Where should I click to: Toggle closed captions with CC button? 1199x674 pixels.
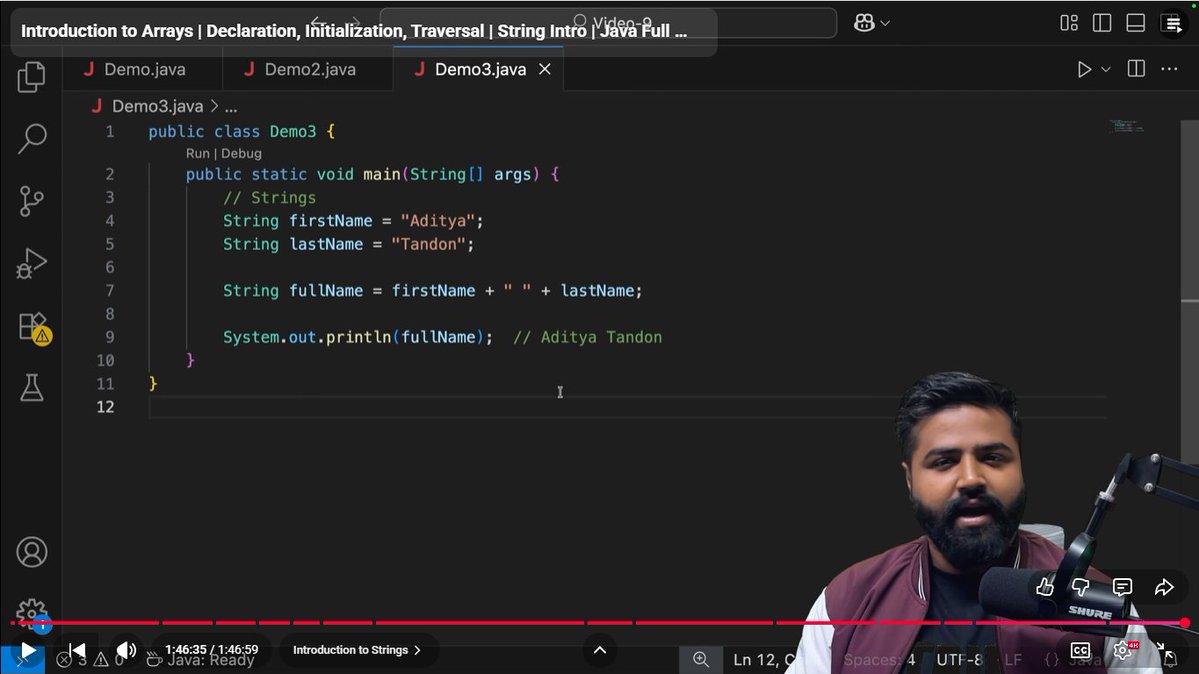pyautogui.click(x=1080, y=650)
